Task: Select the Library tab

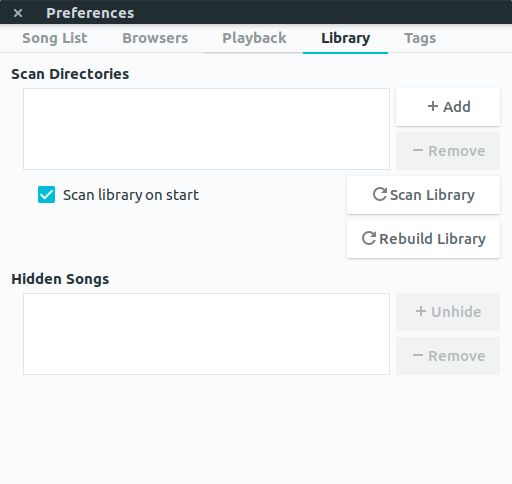Action: 345,38
